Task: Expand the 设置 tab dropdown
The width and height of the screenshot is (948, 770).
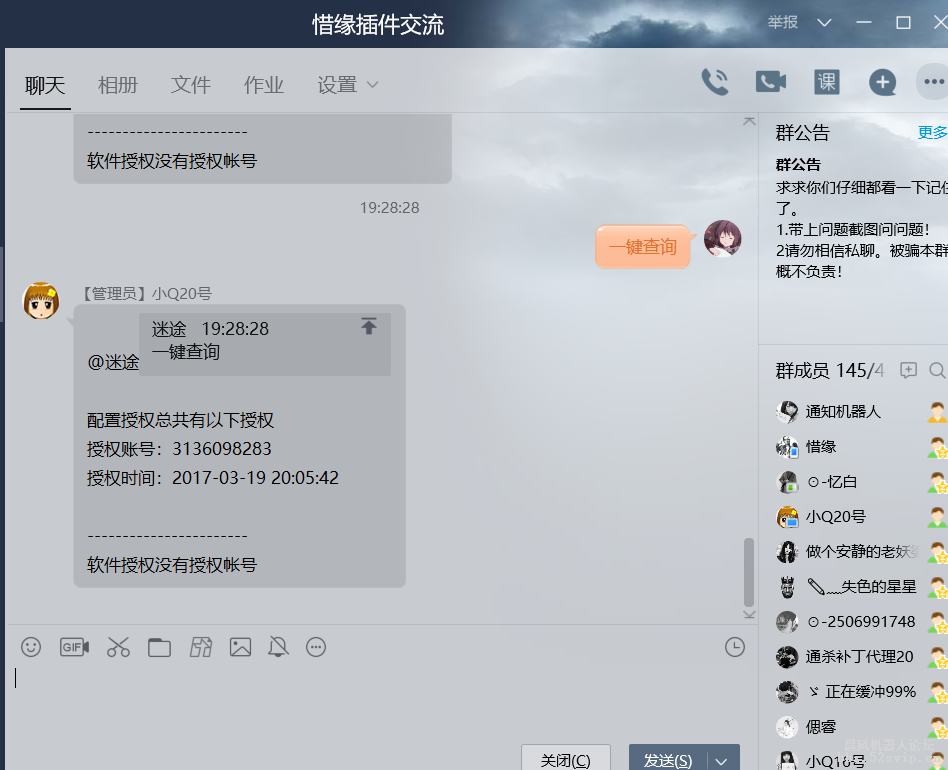Action: pyautogui.click(x=371, y=86)
